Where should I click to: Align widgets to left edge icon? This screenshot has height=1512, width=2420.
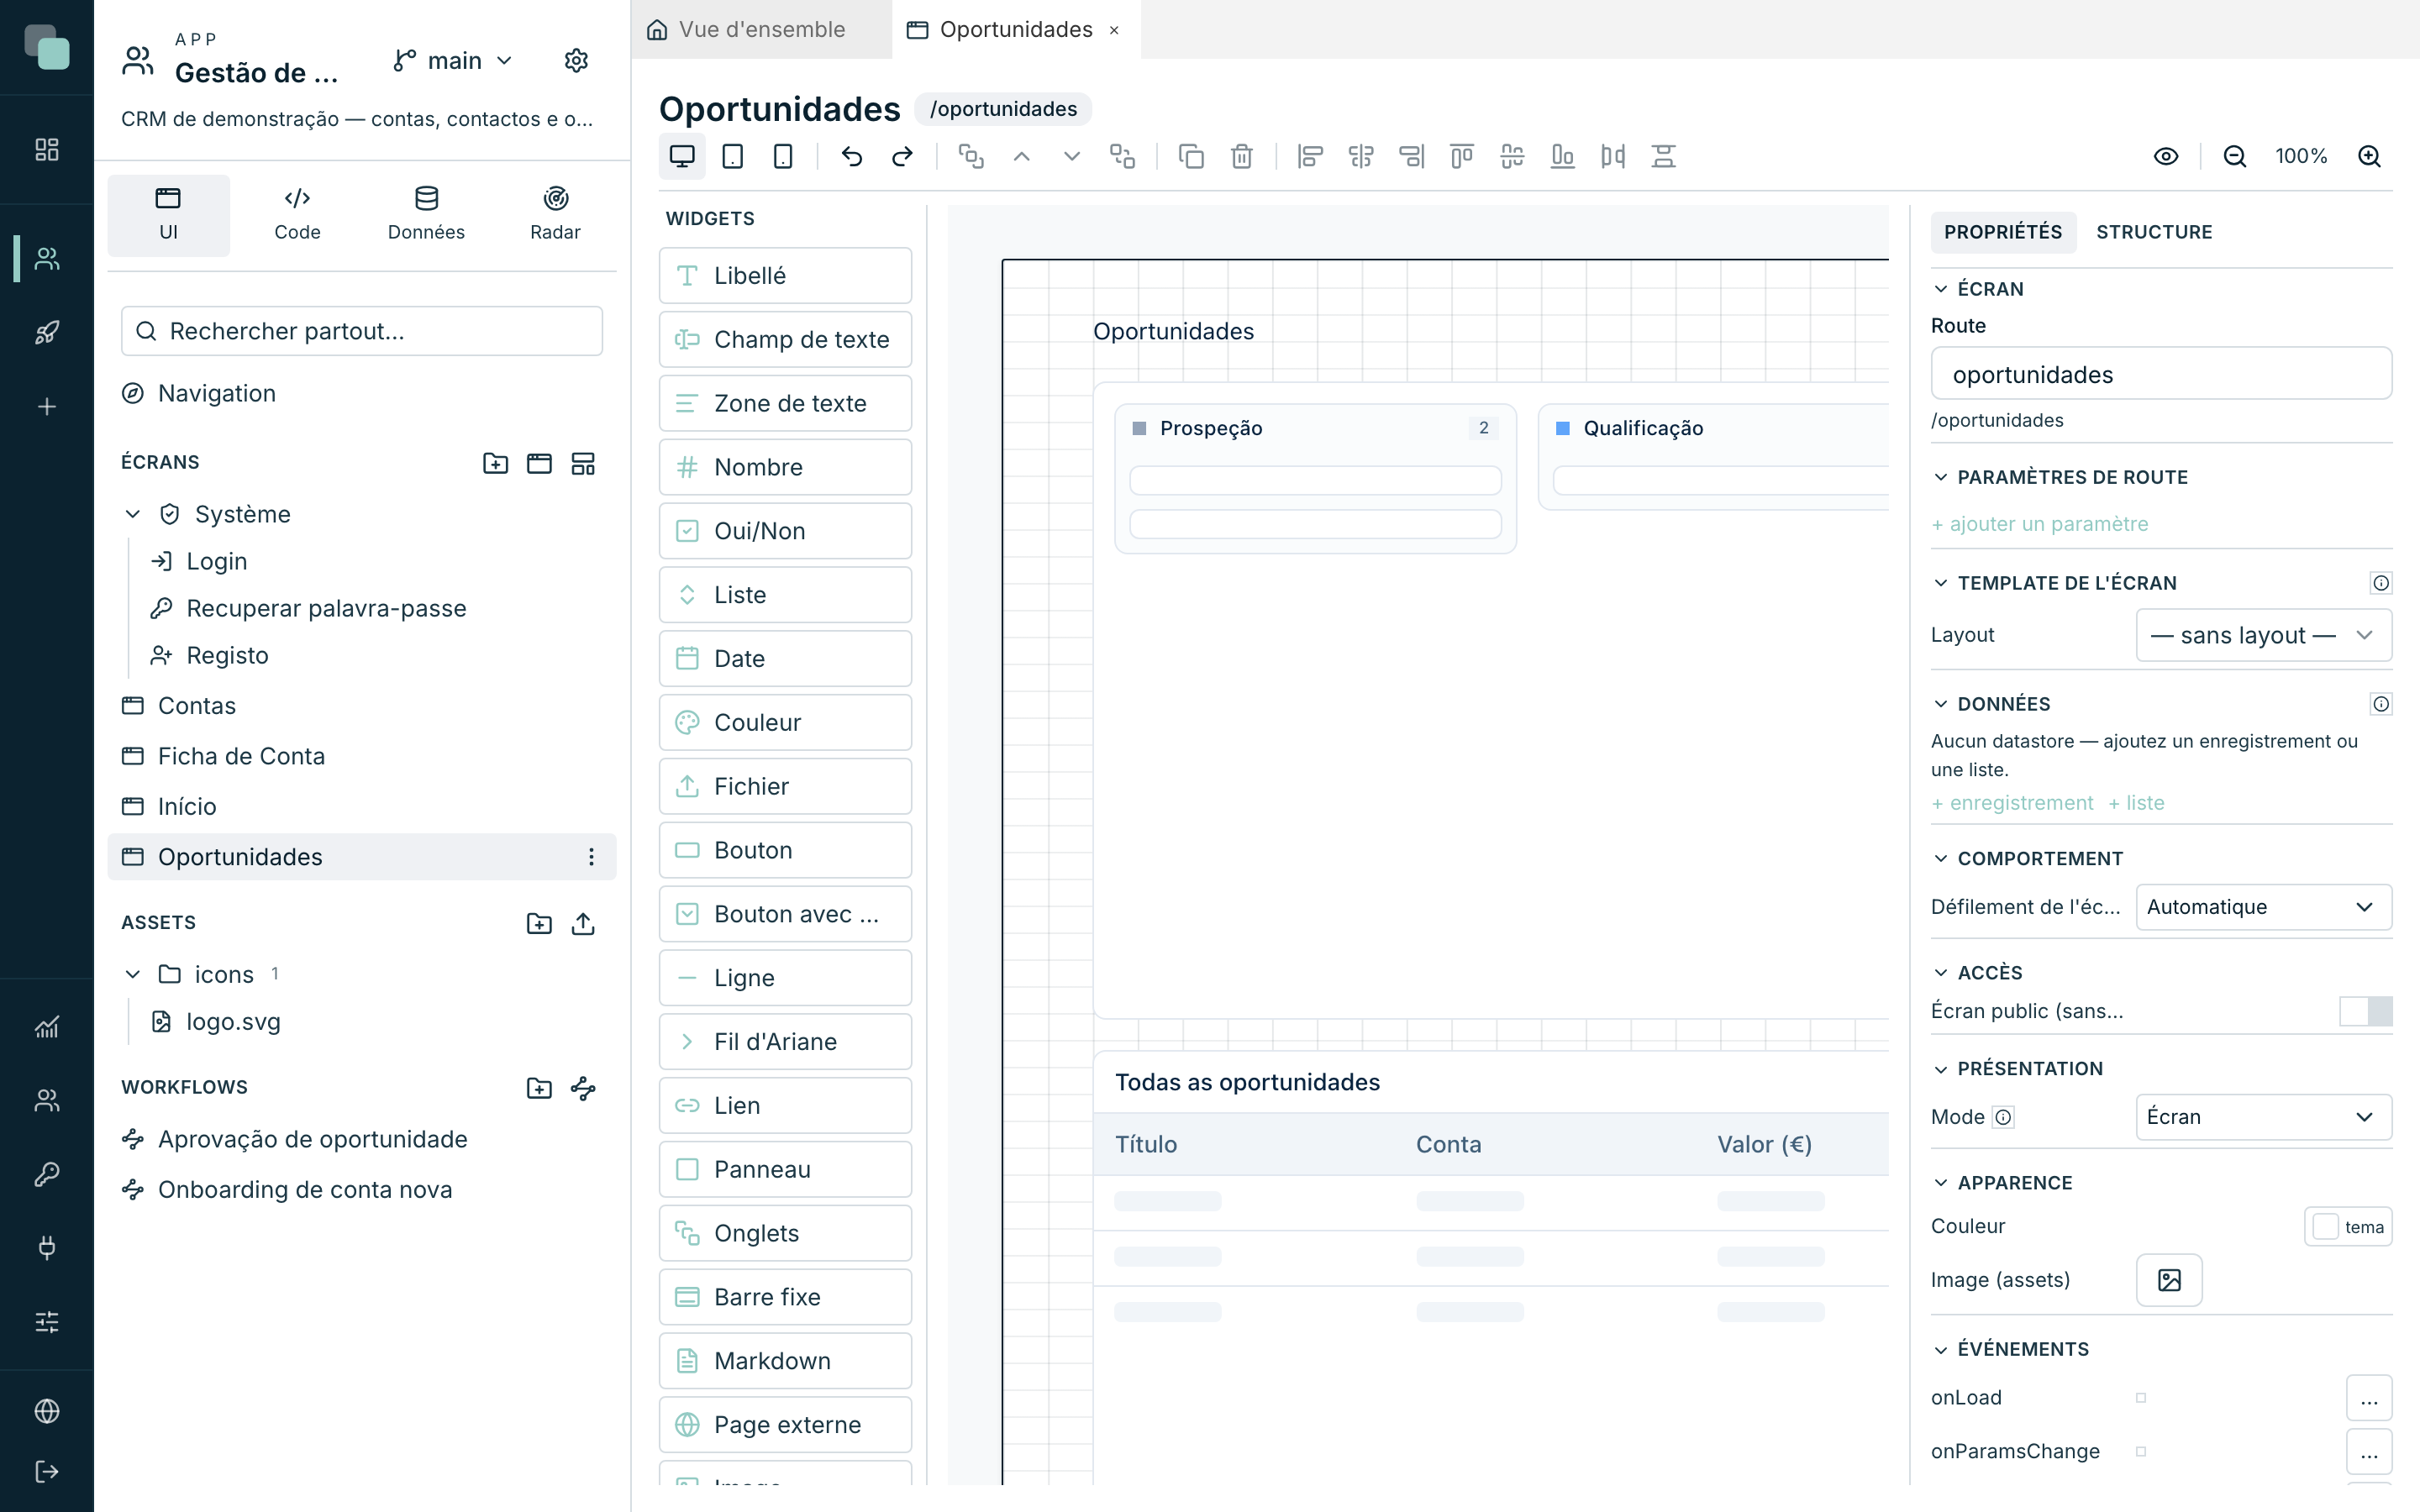(x=1310, y=156)
